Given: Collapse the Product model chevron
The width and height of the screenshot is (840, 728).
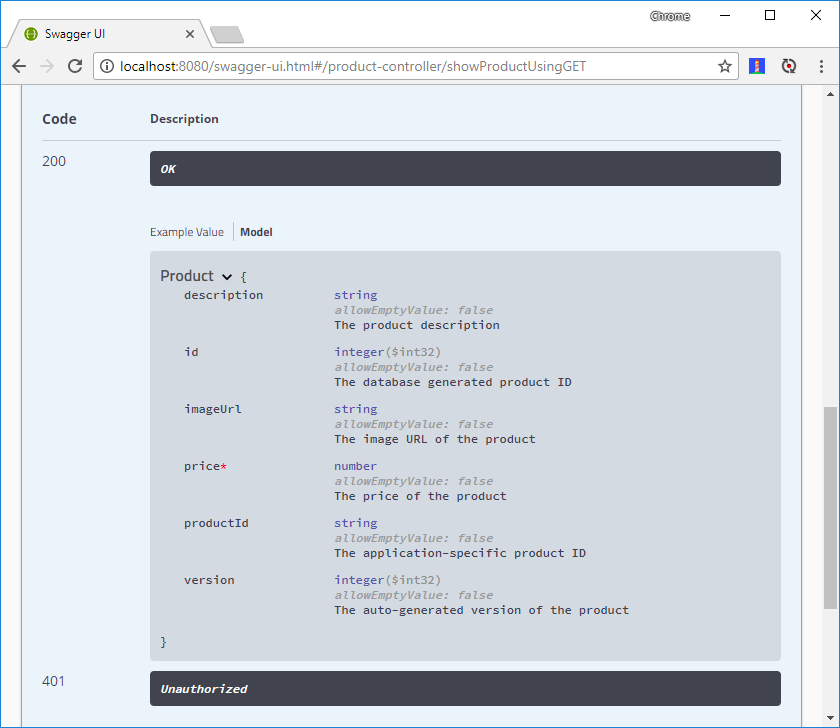Looking at the screenshot, I should pos(227,276).
